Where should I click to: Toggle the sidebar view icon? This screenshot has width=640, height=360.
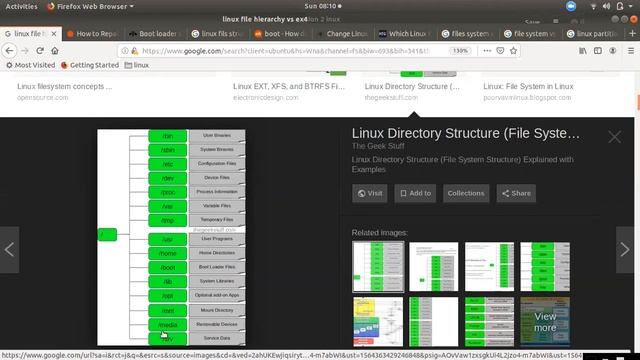[x=598, y=51]
